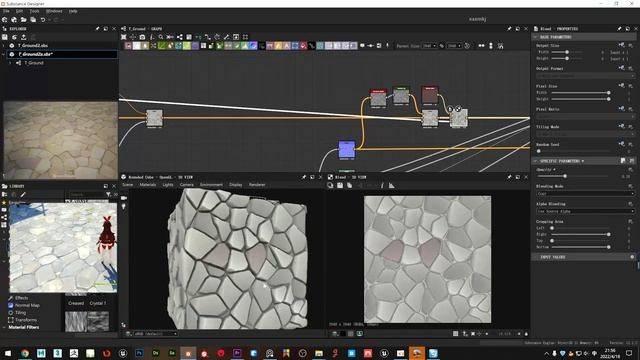Viewport: 640px width, 360px height.
Task: Select the Blend node with icons above it
Action: coord(459,118)
